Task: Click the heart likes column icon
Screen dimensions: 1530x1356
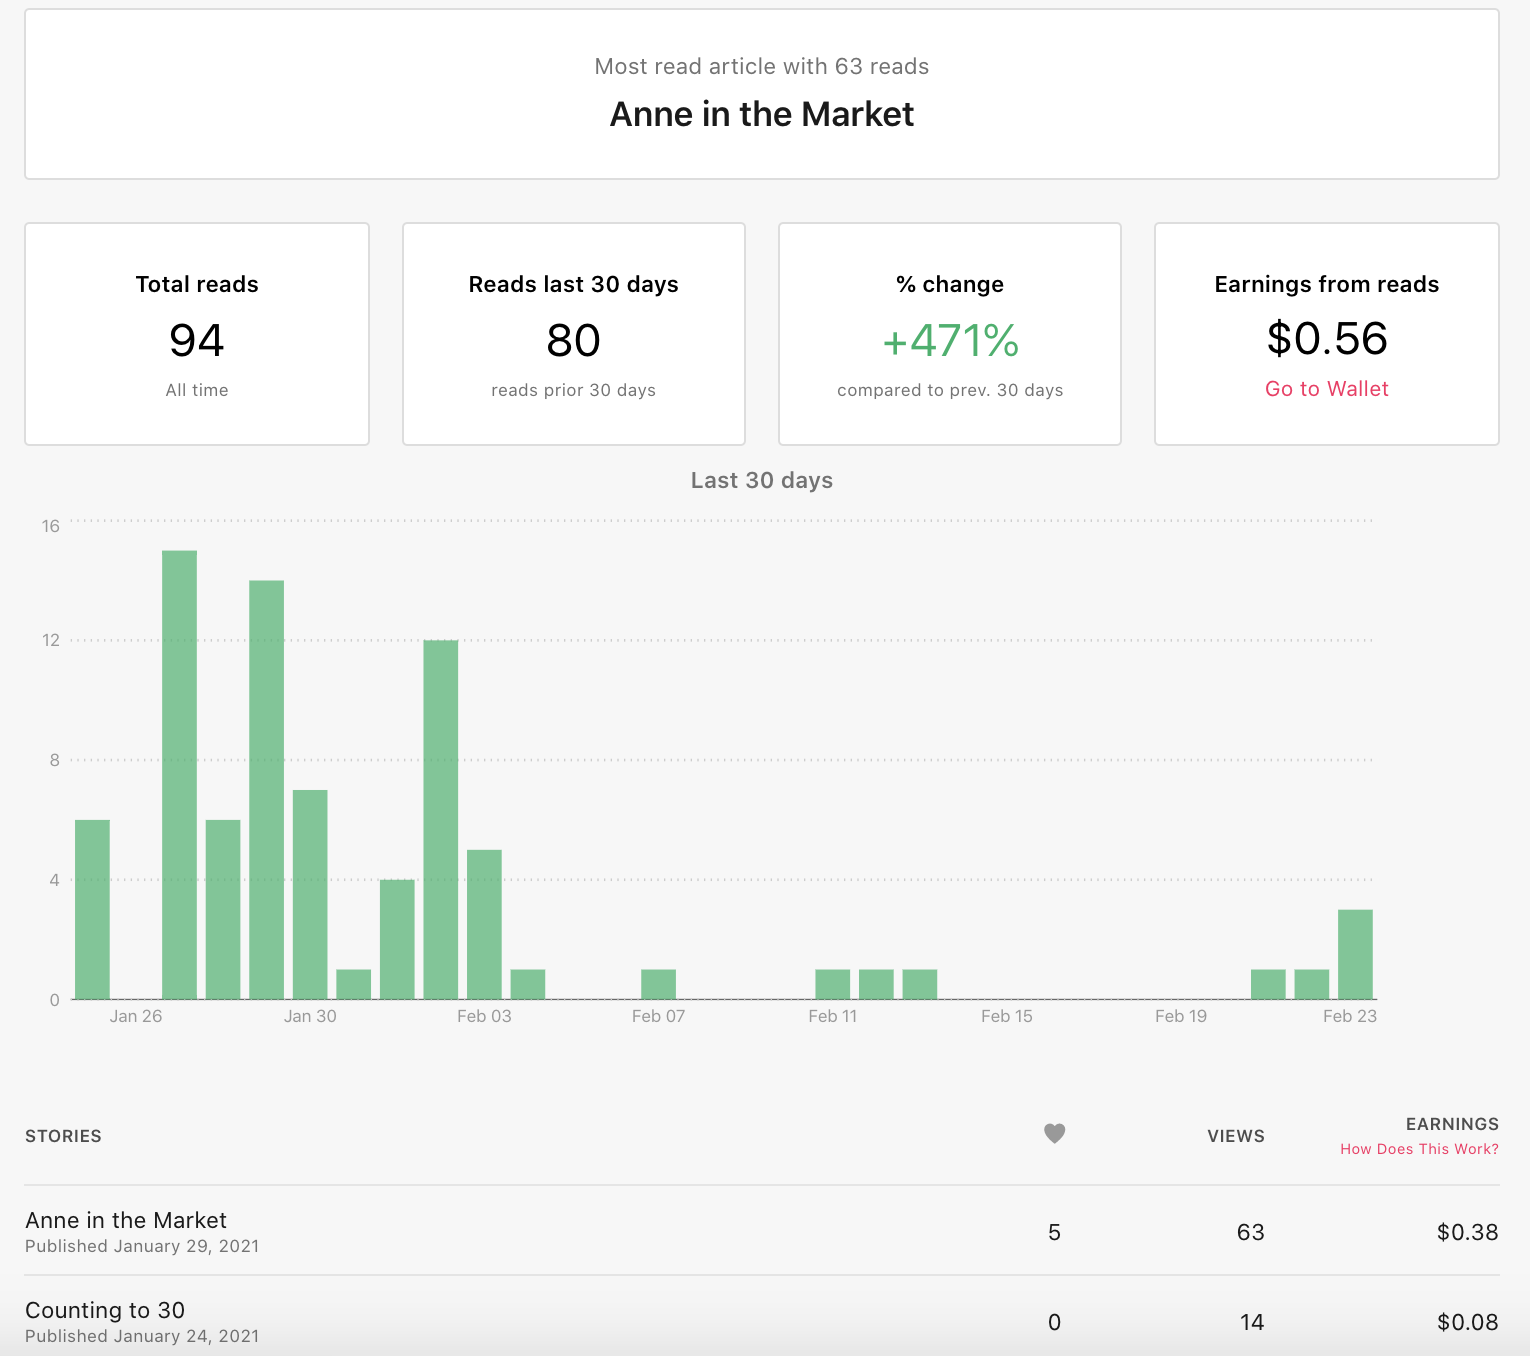Action: (1054, 1133)
